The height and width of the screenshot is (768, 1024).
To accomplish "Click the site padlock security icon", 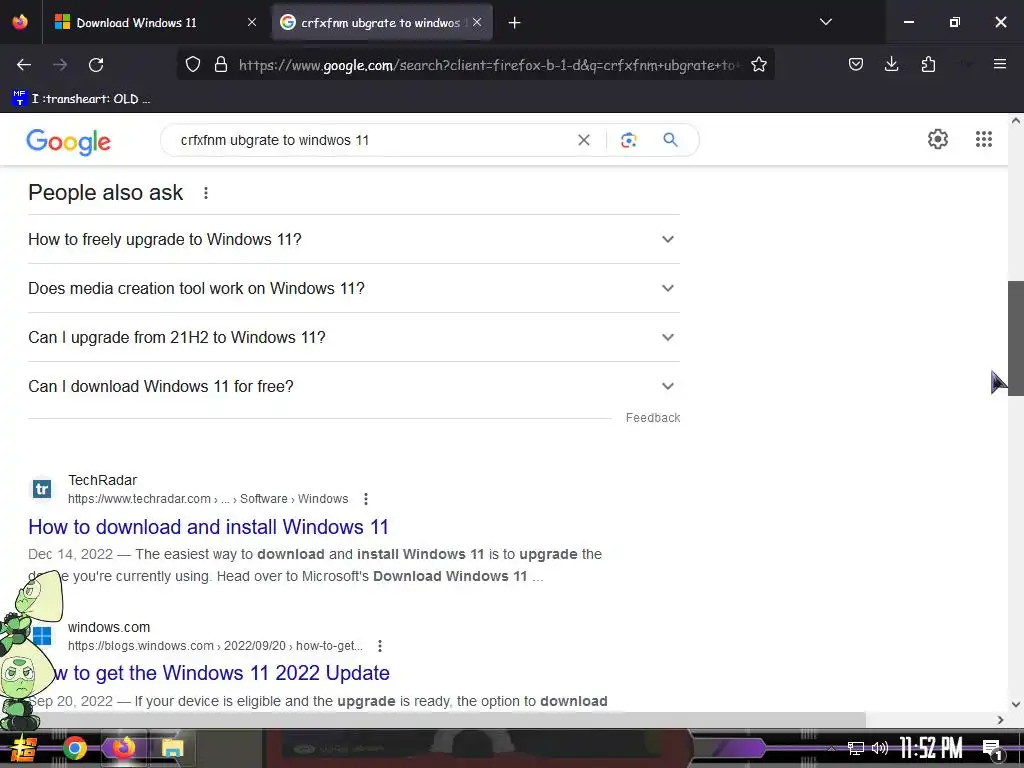I will [221, 65].
